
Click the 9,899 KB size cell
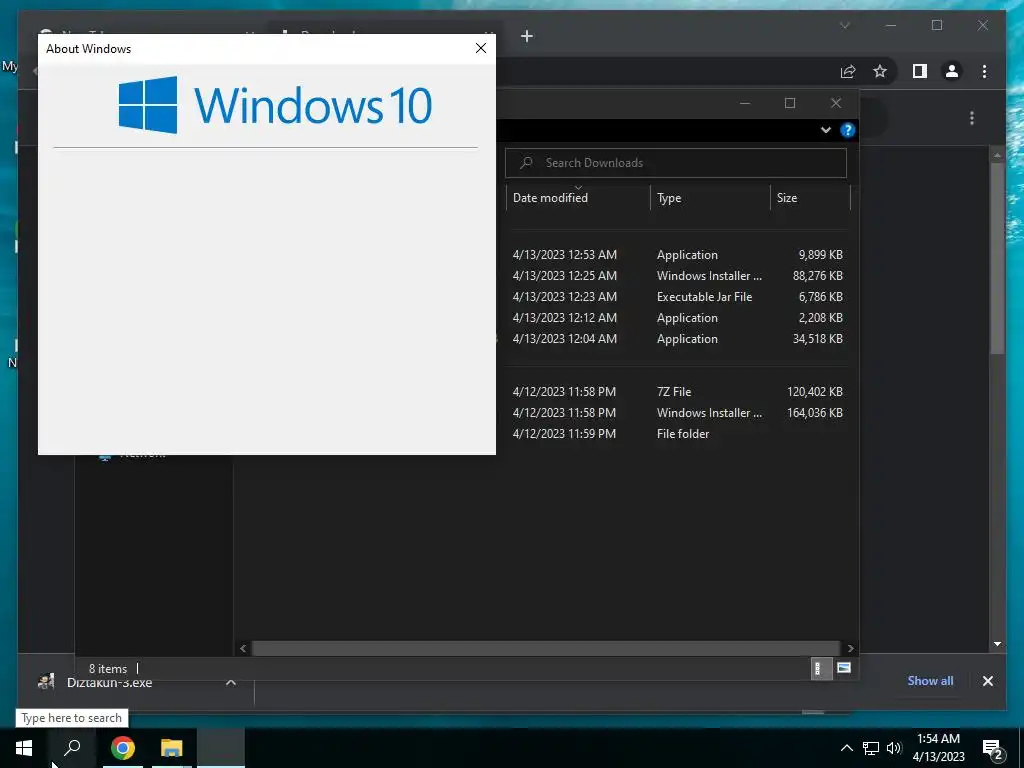pos(820,255)
